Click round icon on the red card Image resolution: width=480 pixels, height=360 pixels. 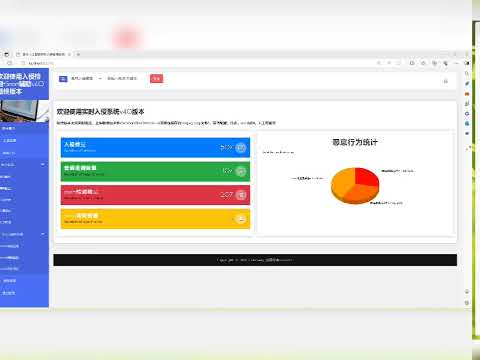coord(241,195)
